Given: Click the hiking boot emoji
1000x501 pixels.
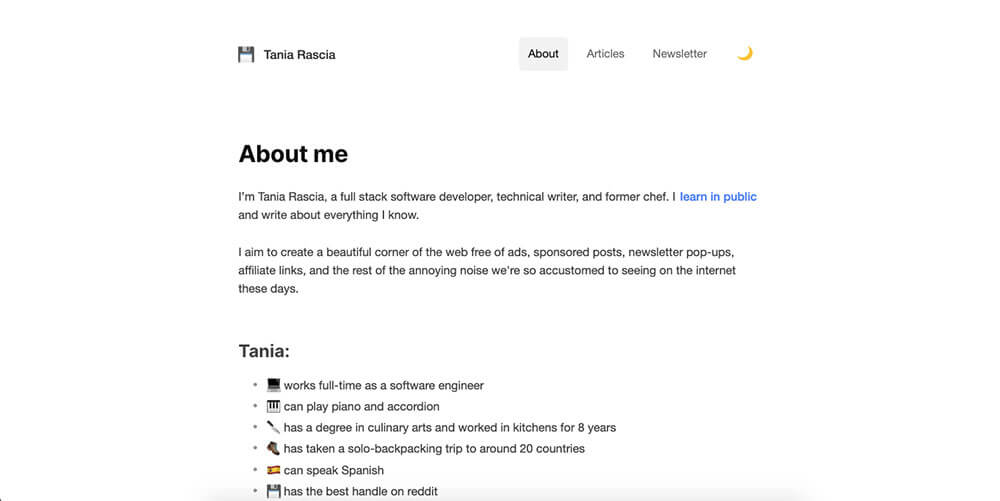Looking at the screenshot, I should point(274,448).
